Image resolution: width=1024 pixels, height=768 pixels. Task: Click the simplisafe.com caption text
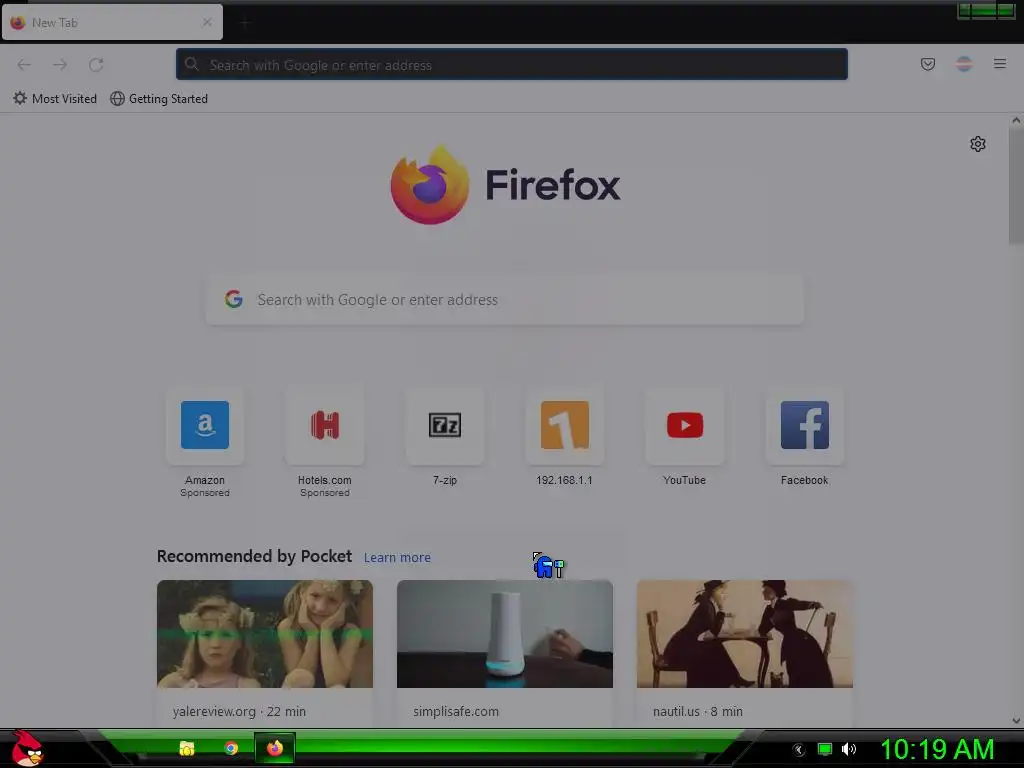pyautogui.click(x=456, y=711)
